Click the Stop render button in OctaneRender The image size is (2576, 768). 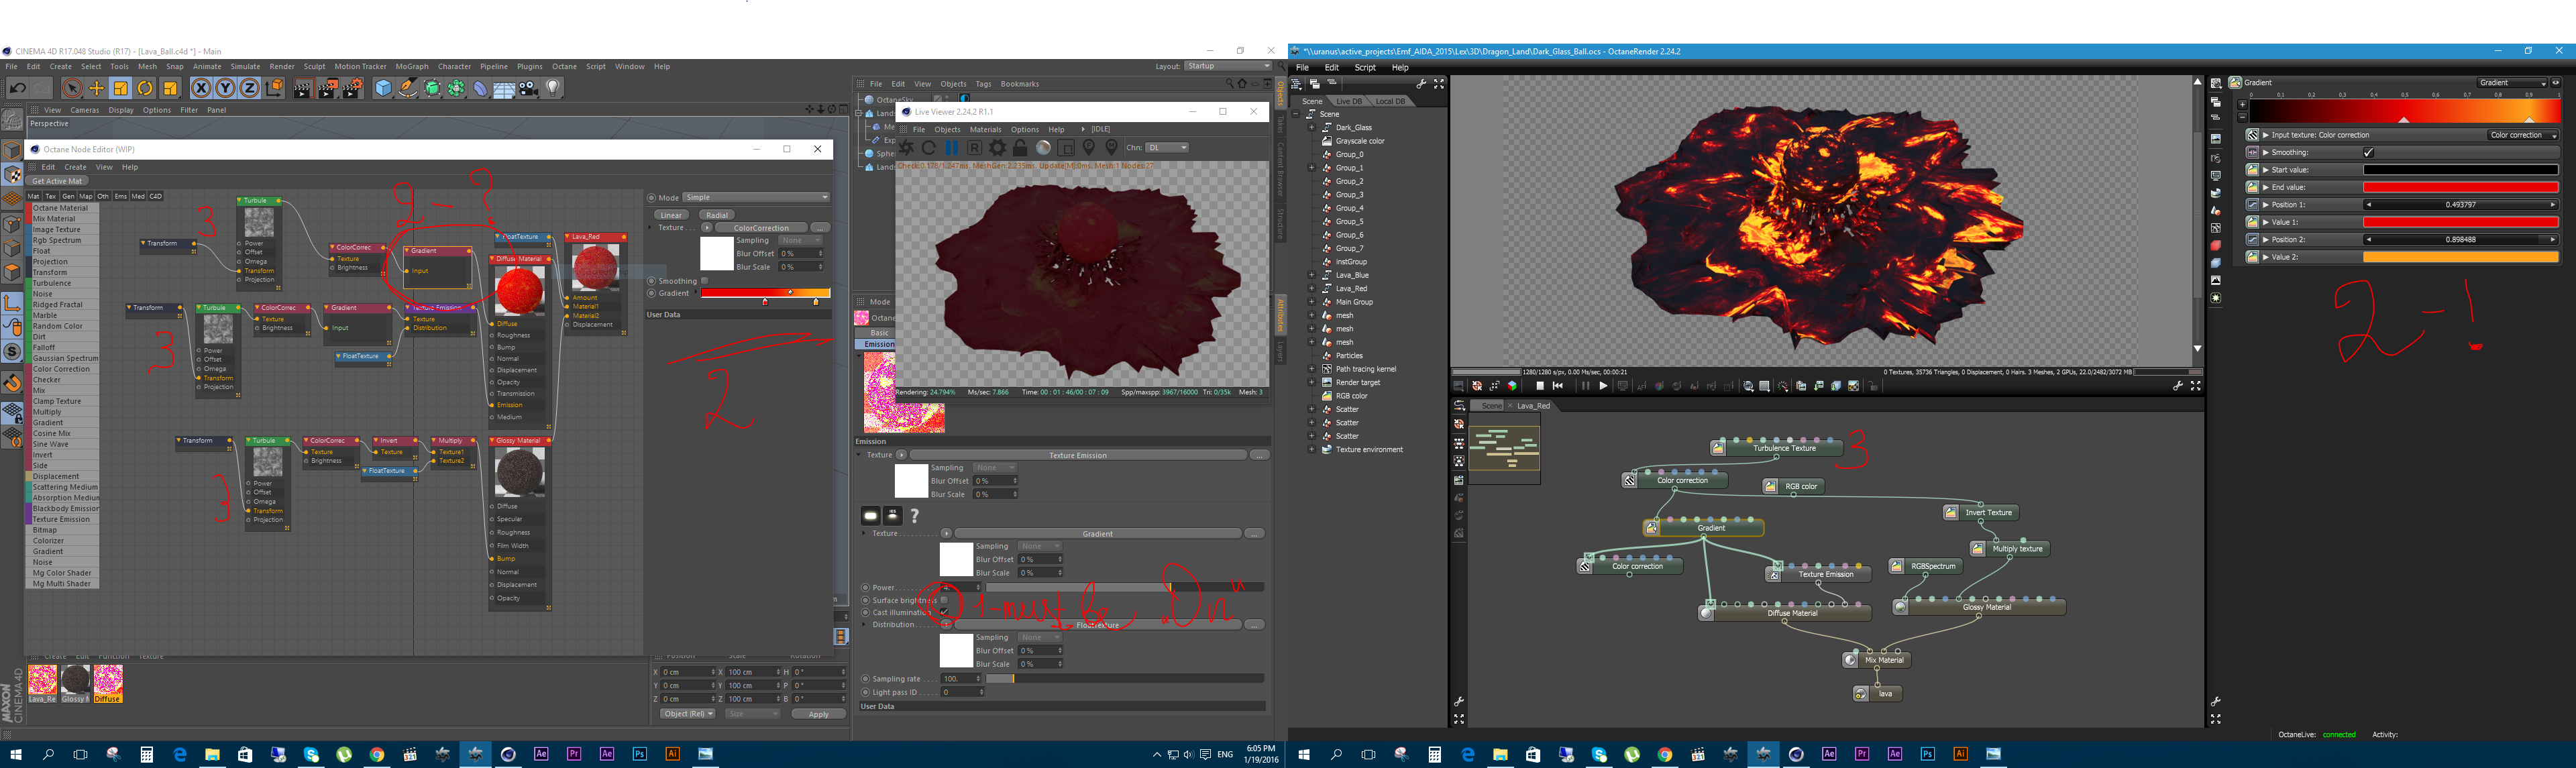point(1540,386)
